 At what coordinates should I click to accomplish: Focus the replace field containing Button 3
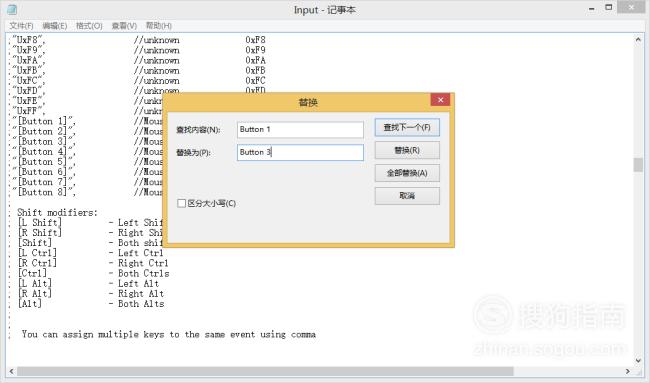300,152
